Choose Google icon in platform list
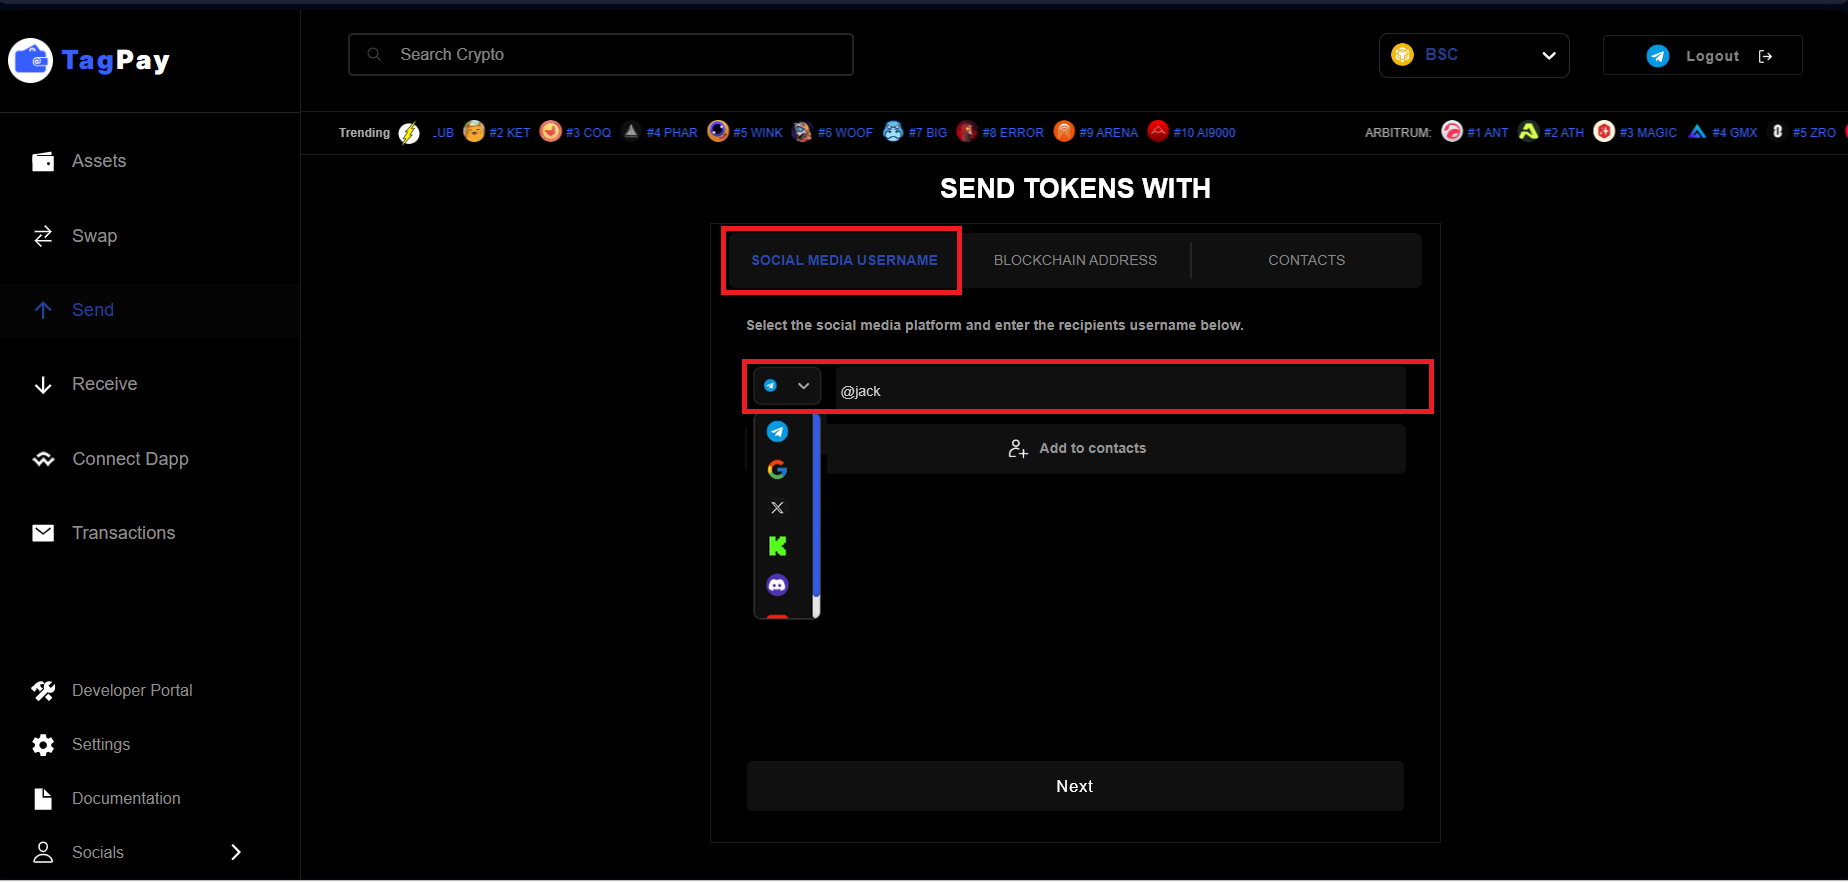This screenshot has width=1848, height=882. 777,469
